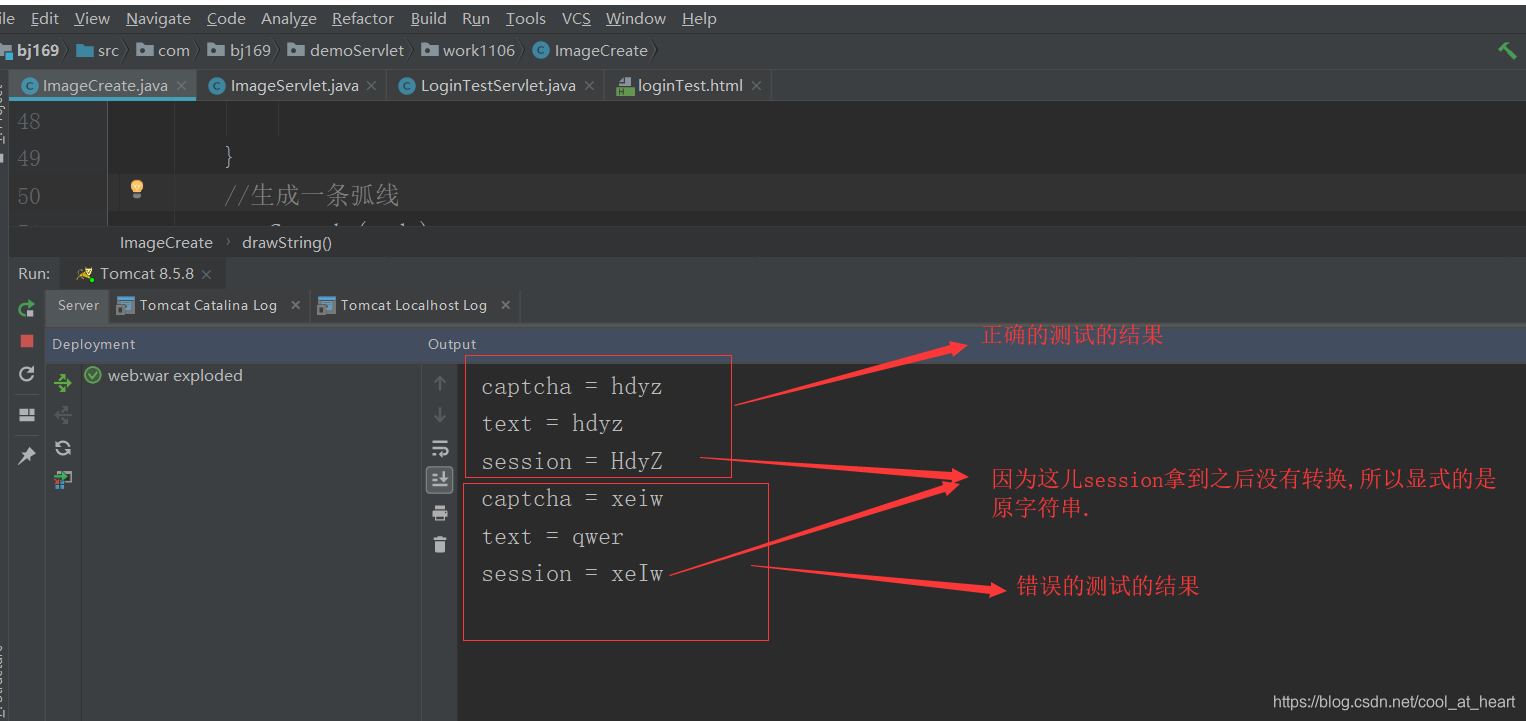Click the demoServlet package breadcrumb

coord(346,50)
